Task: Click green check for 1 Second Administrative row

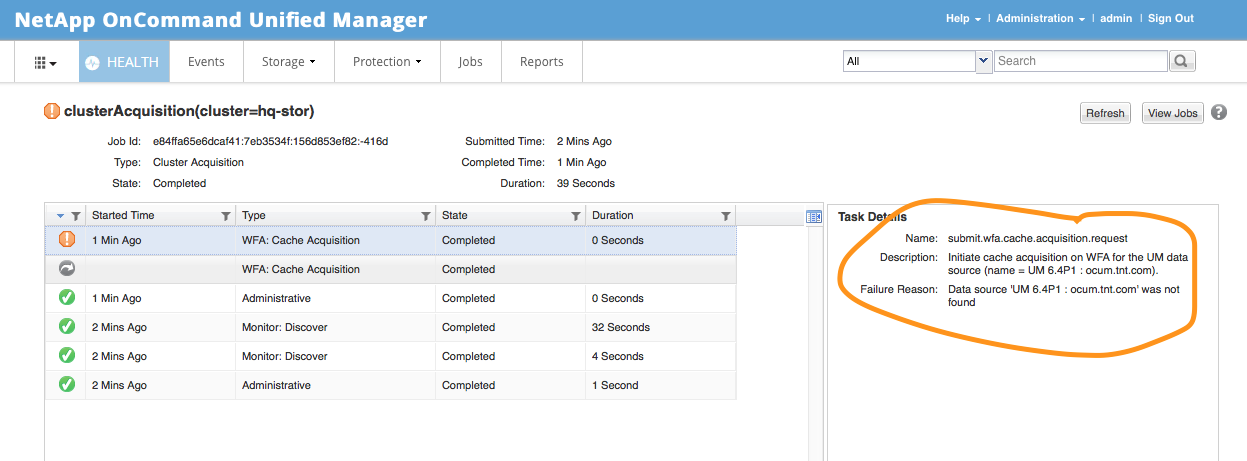Action: [x=67, y=385]
